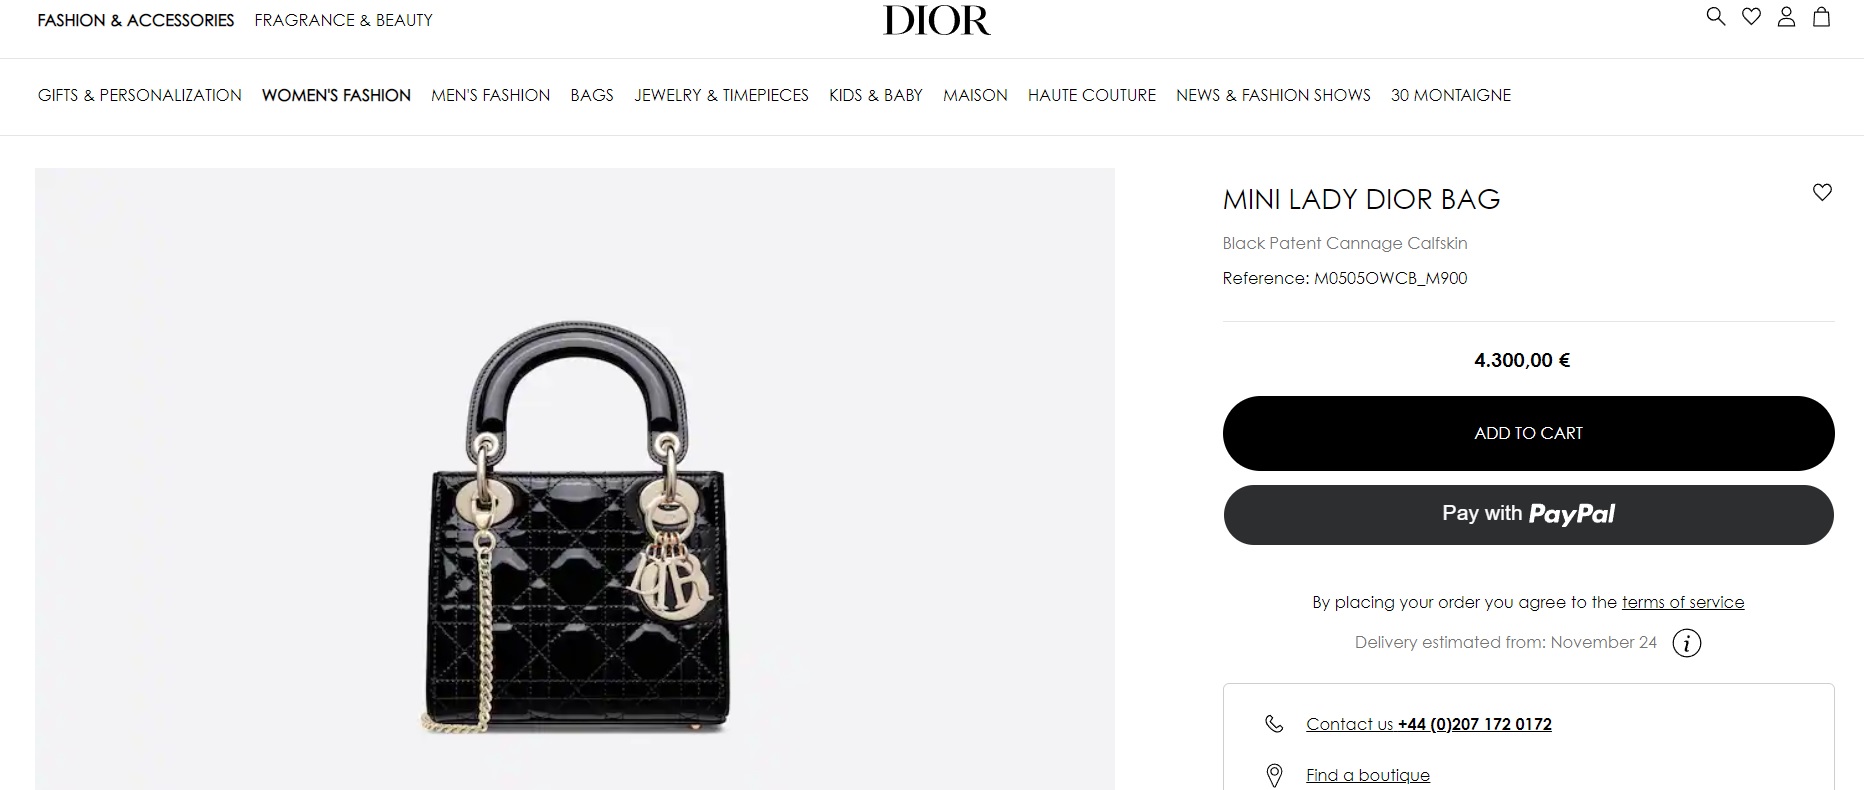Add Mini Lady Dior to wishlist
This screenshot has width=1864, height=790.
click(x=1822, y=192)
